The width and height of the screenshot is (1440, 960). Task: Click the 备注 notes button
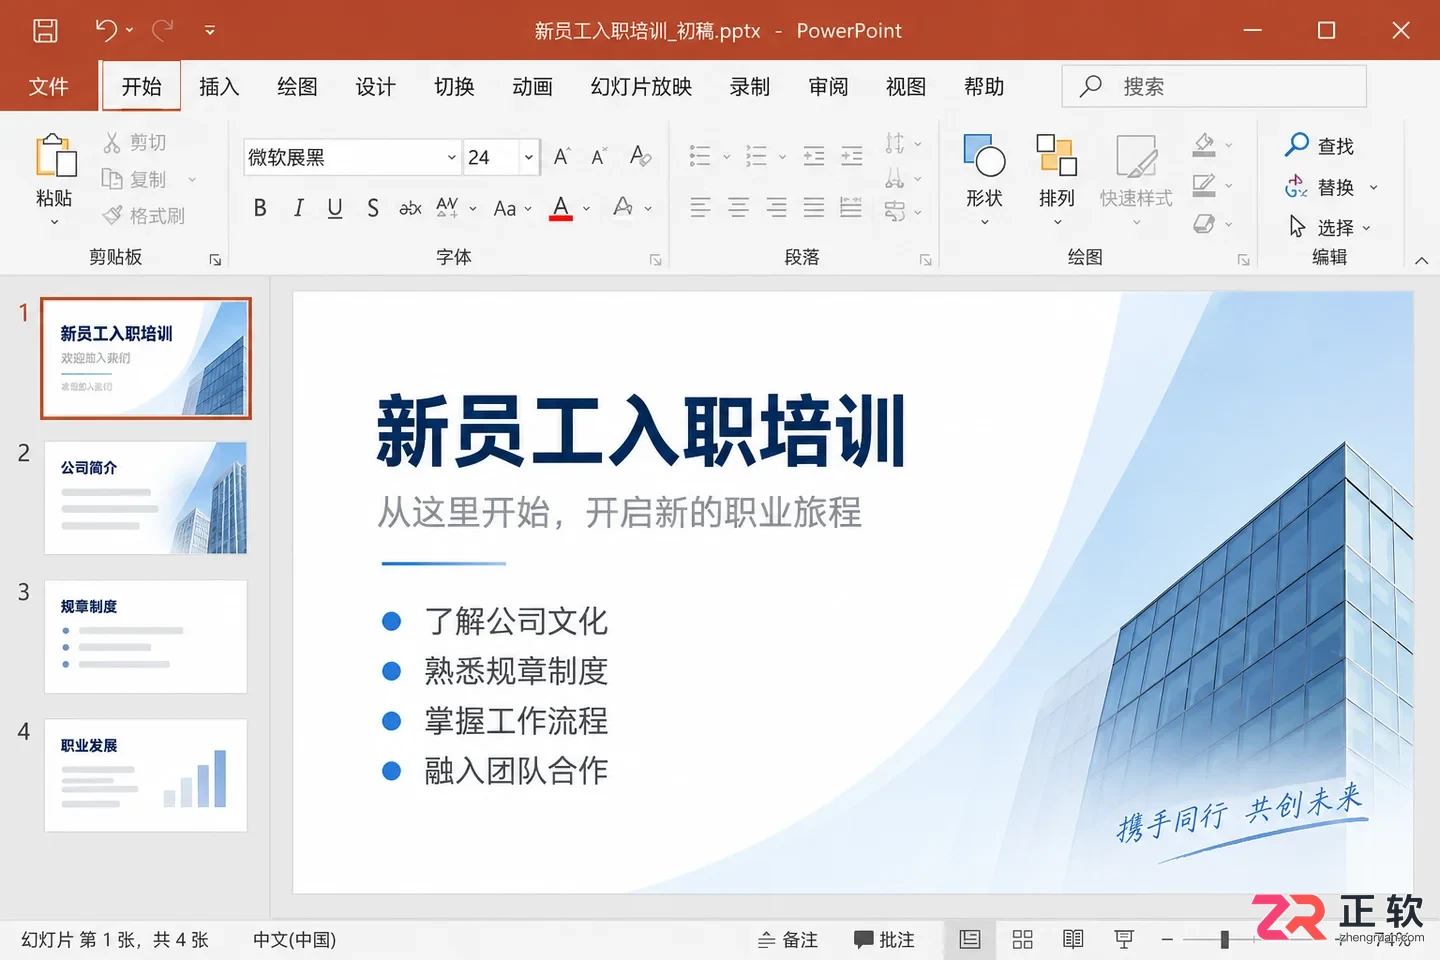[x=788, y=940]
